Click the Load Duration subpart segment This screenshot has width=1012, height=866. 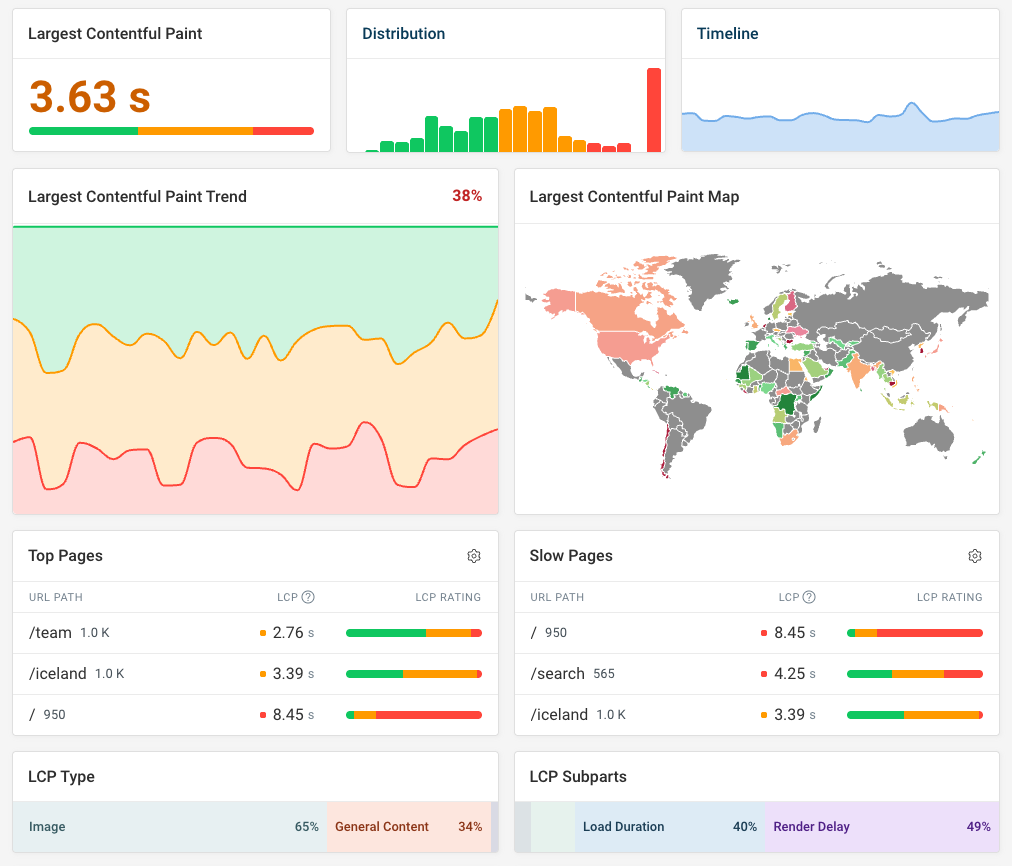[670, 827]
